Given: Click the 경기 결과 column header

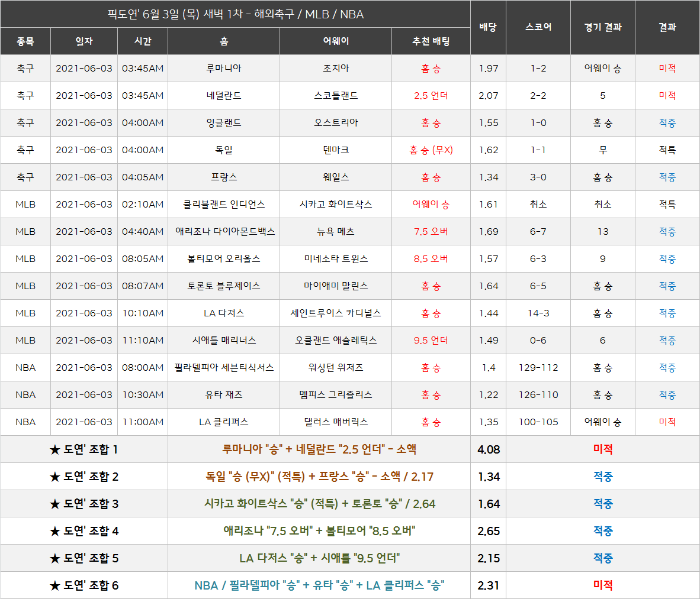Looking at the screenshot, I should pos(603,27).
